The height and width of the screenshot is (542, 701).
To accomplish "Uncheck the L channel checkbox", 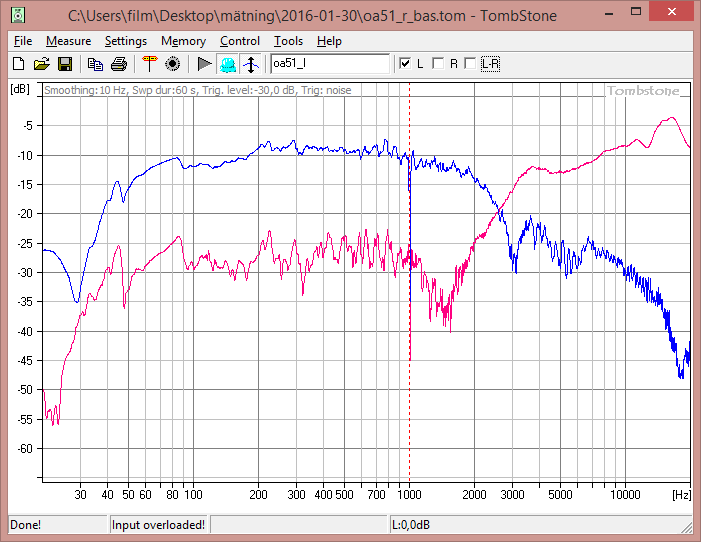I will (x=405, y=64).
